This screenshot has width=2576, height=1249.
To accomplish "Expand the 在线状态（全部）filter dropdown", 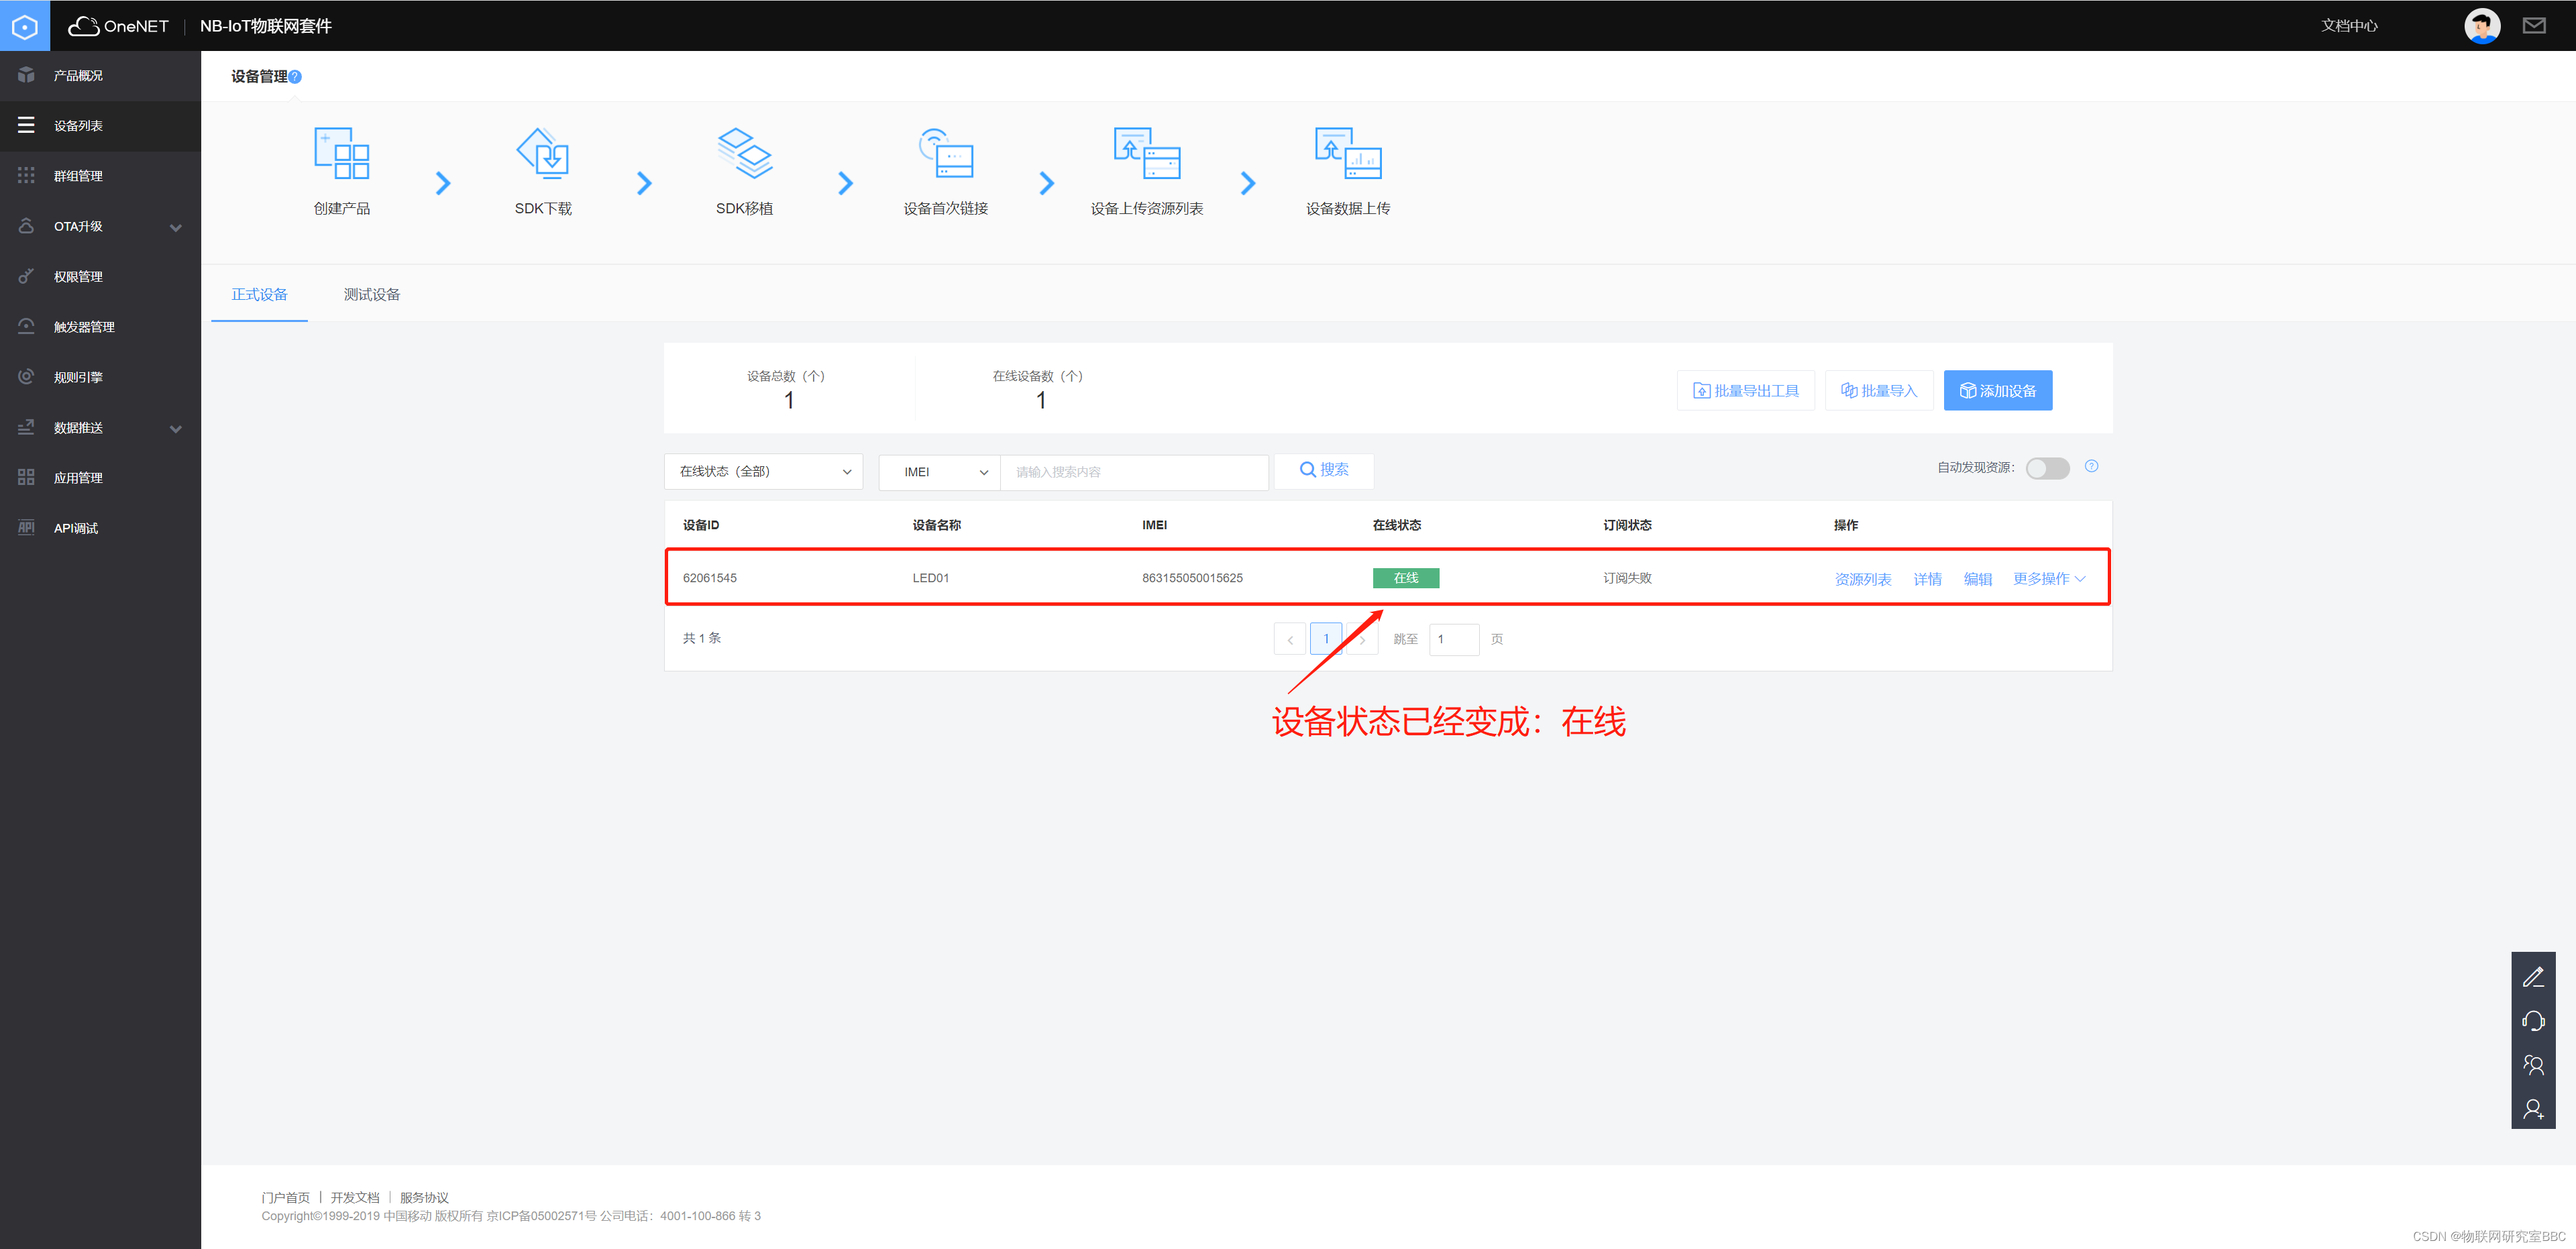I will coord(763,471).
